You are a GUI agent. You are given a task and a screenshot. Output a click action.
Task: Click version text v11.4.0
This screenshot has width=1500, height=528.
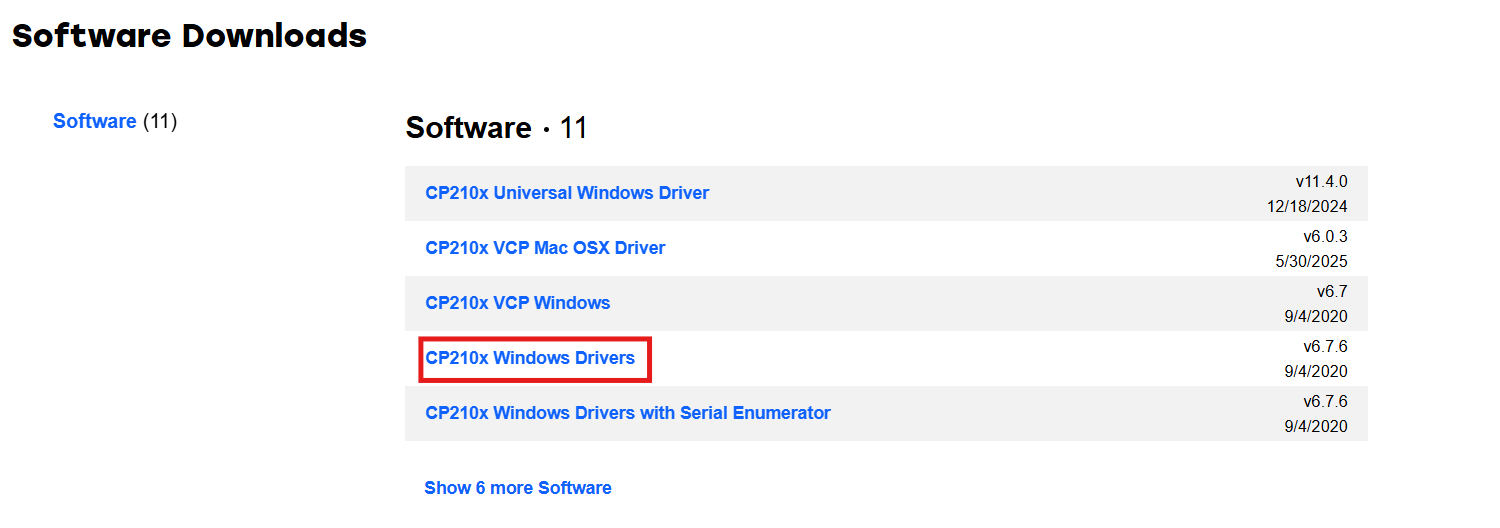pos(1321,182)
